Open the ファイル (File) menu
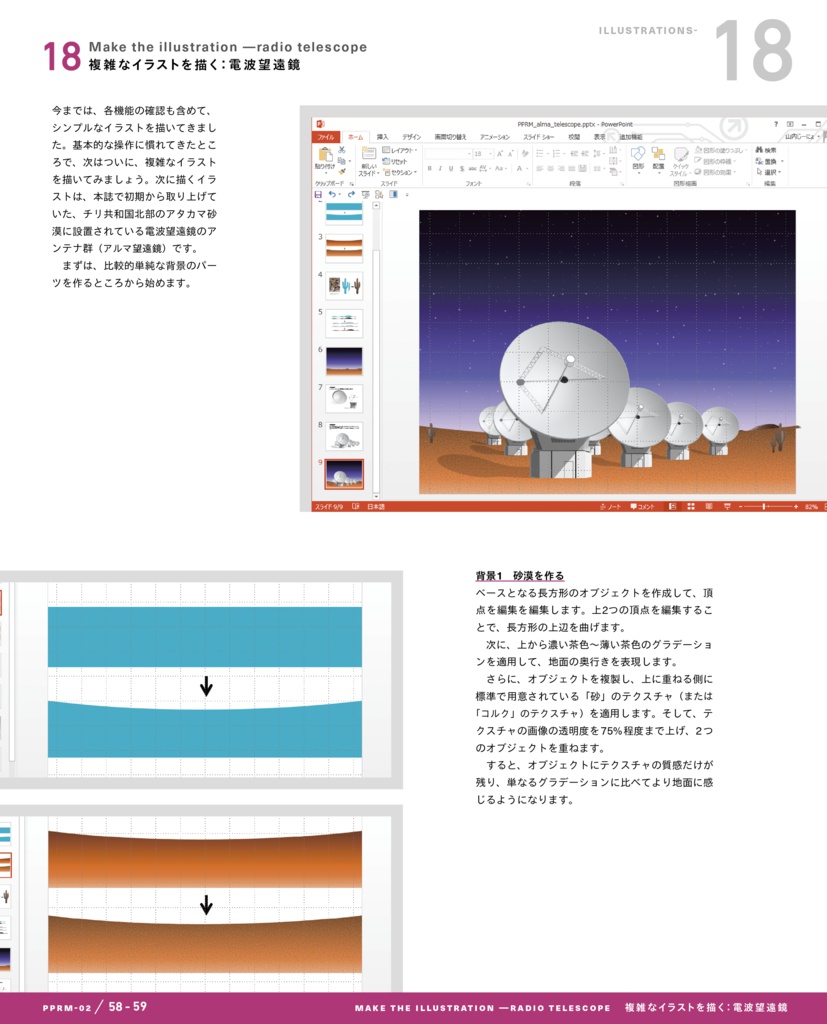 [x=325, y=136]
